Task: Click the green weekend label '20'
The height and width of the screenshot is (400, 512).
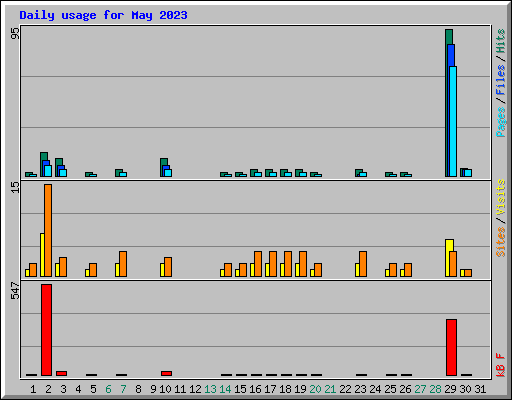Action: [x=315, y=389]
